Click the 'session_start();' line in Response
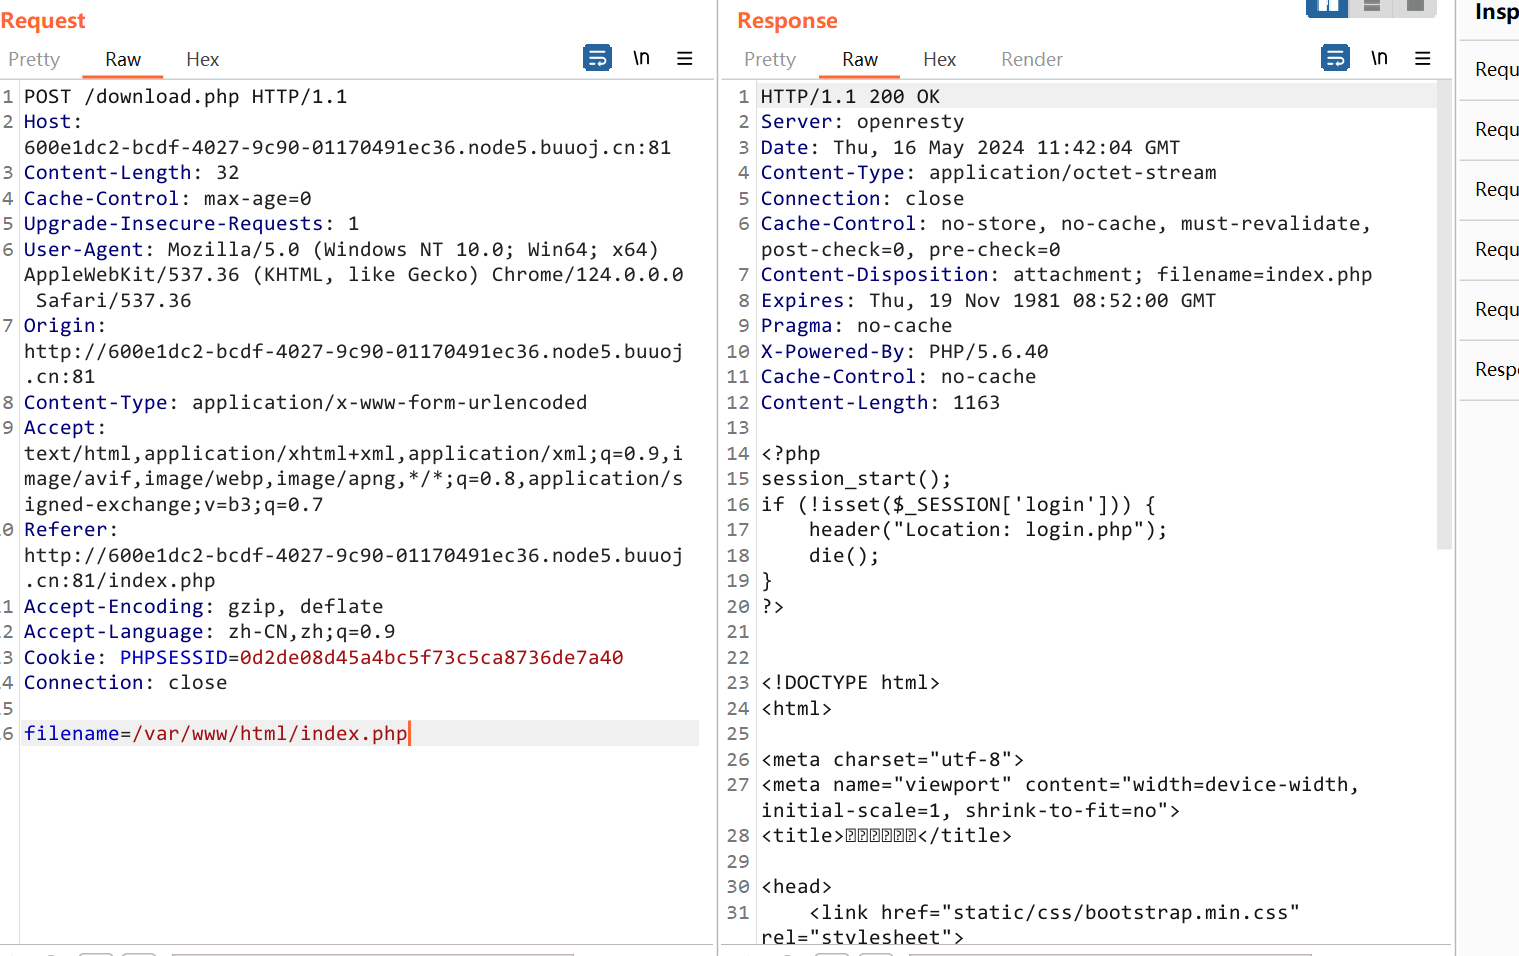1519x956 pixels. tap(857, 479)
